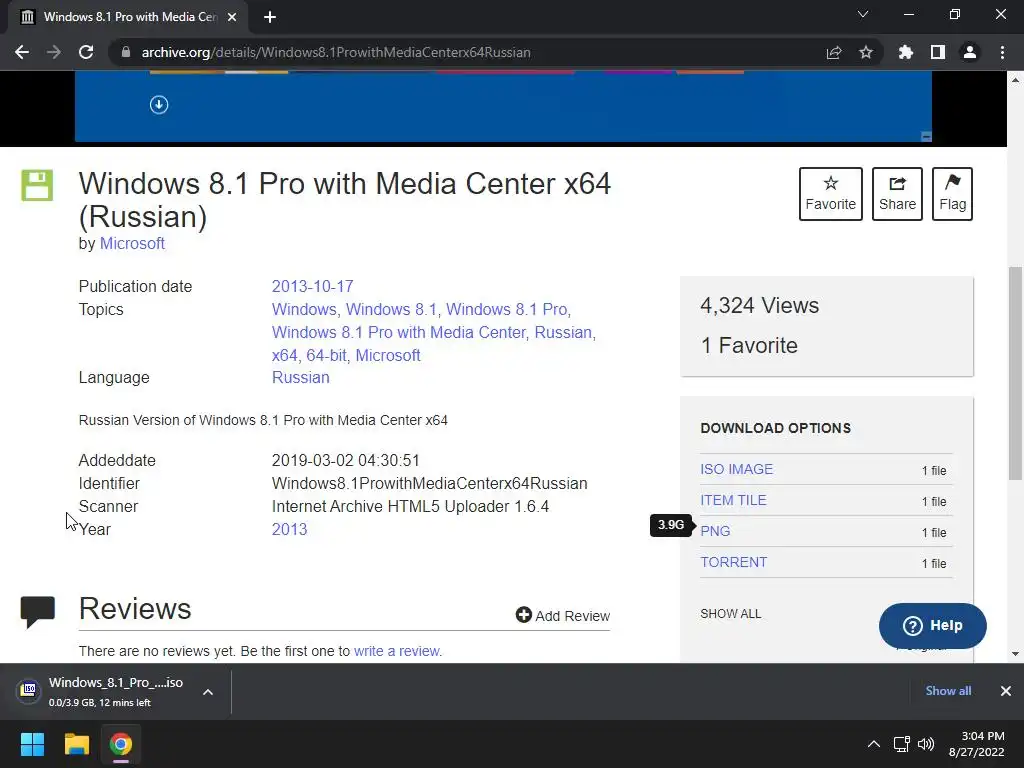1024x768 pixels.
Task: Open the Chrome profile icon
Action: [970, 52]
